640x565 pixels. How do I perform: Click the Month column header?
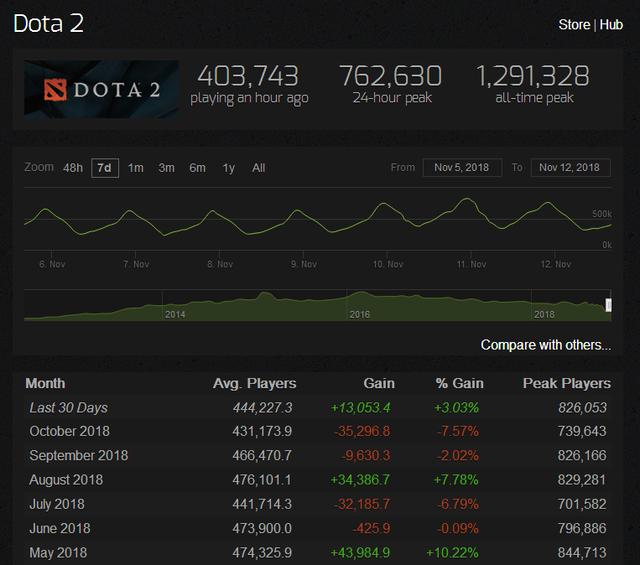tap(45, 383)
